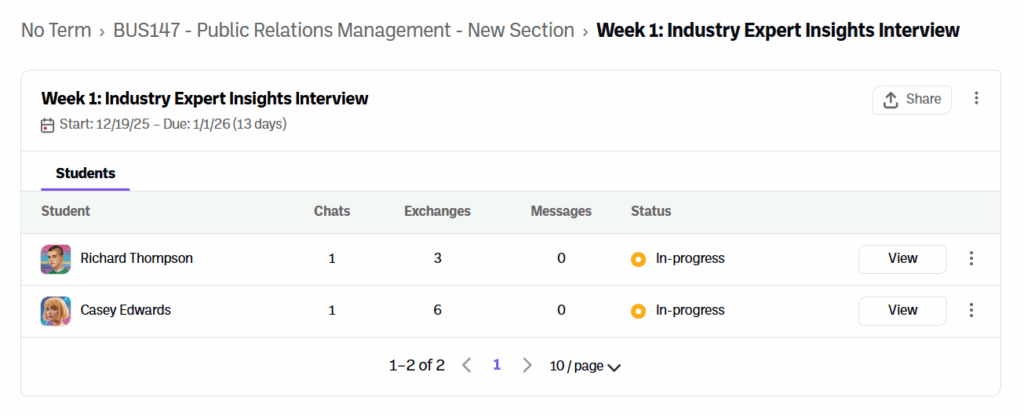View Casey Edwards' submission

pos(902,310)
